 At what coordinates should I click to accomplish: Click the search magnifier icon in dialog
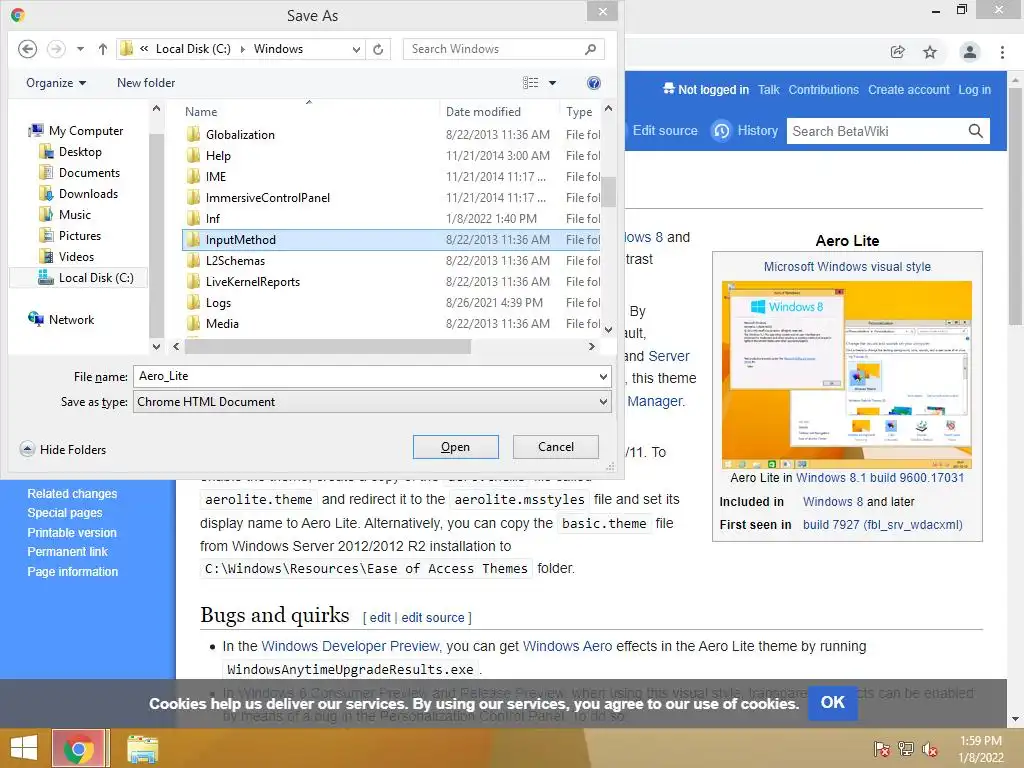coord(590,49)
